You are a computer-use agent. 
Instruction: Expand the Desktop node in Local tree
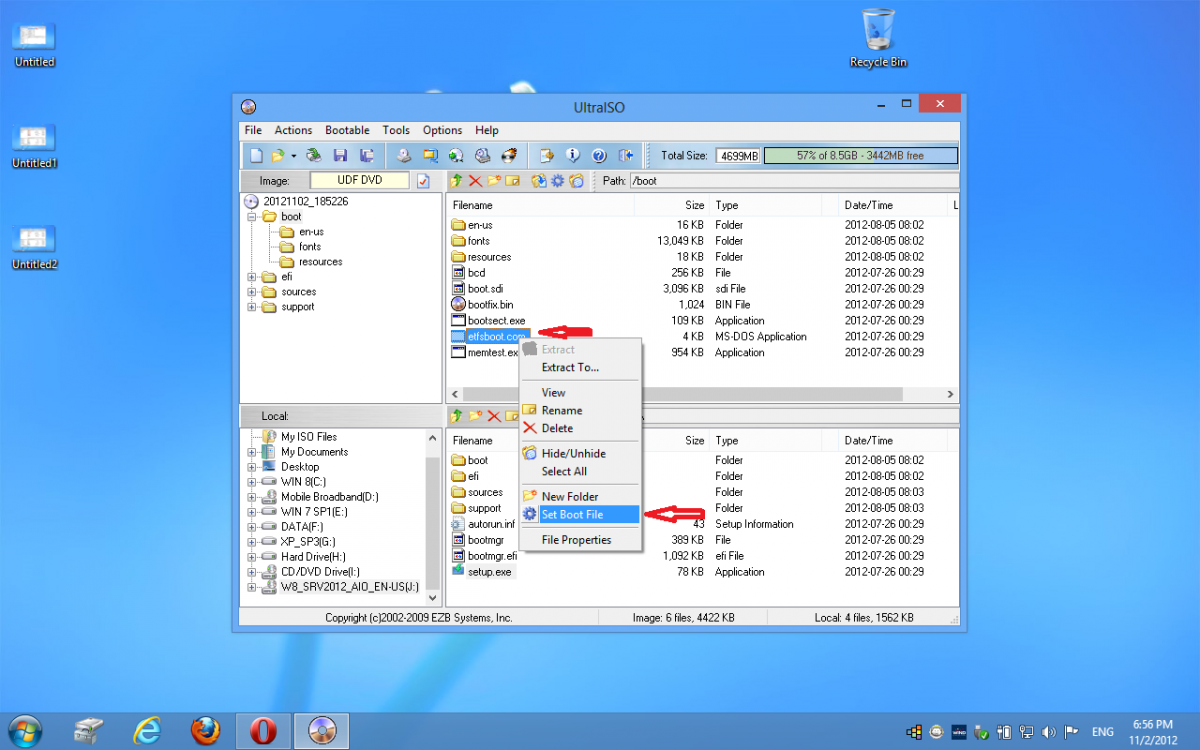pos(251,467)
